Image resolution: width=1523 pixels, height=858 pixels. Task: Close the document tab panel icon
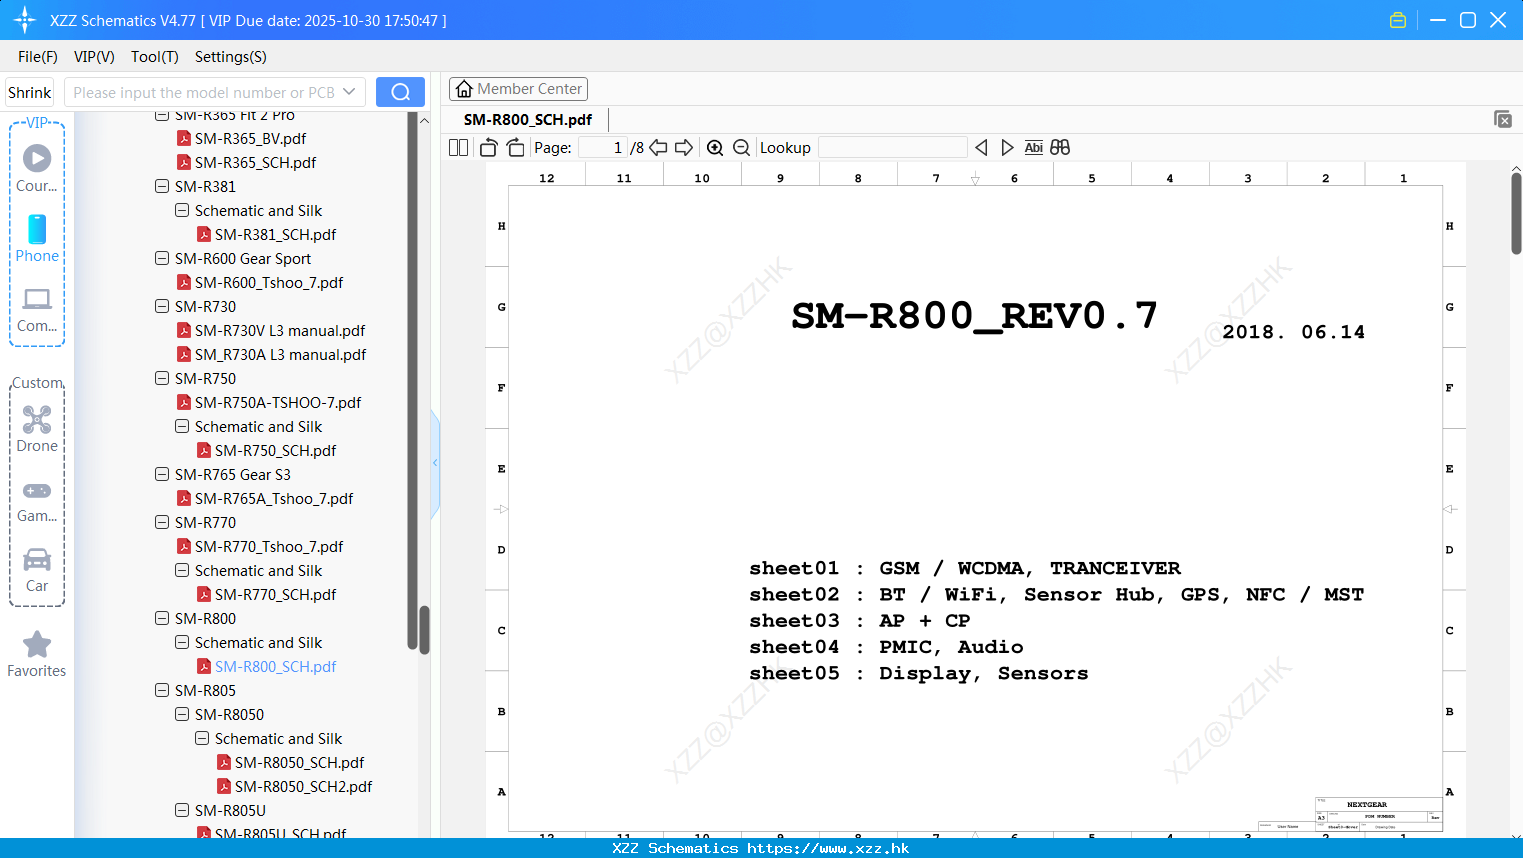pyautogui.click(x=1502, y=119)
